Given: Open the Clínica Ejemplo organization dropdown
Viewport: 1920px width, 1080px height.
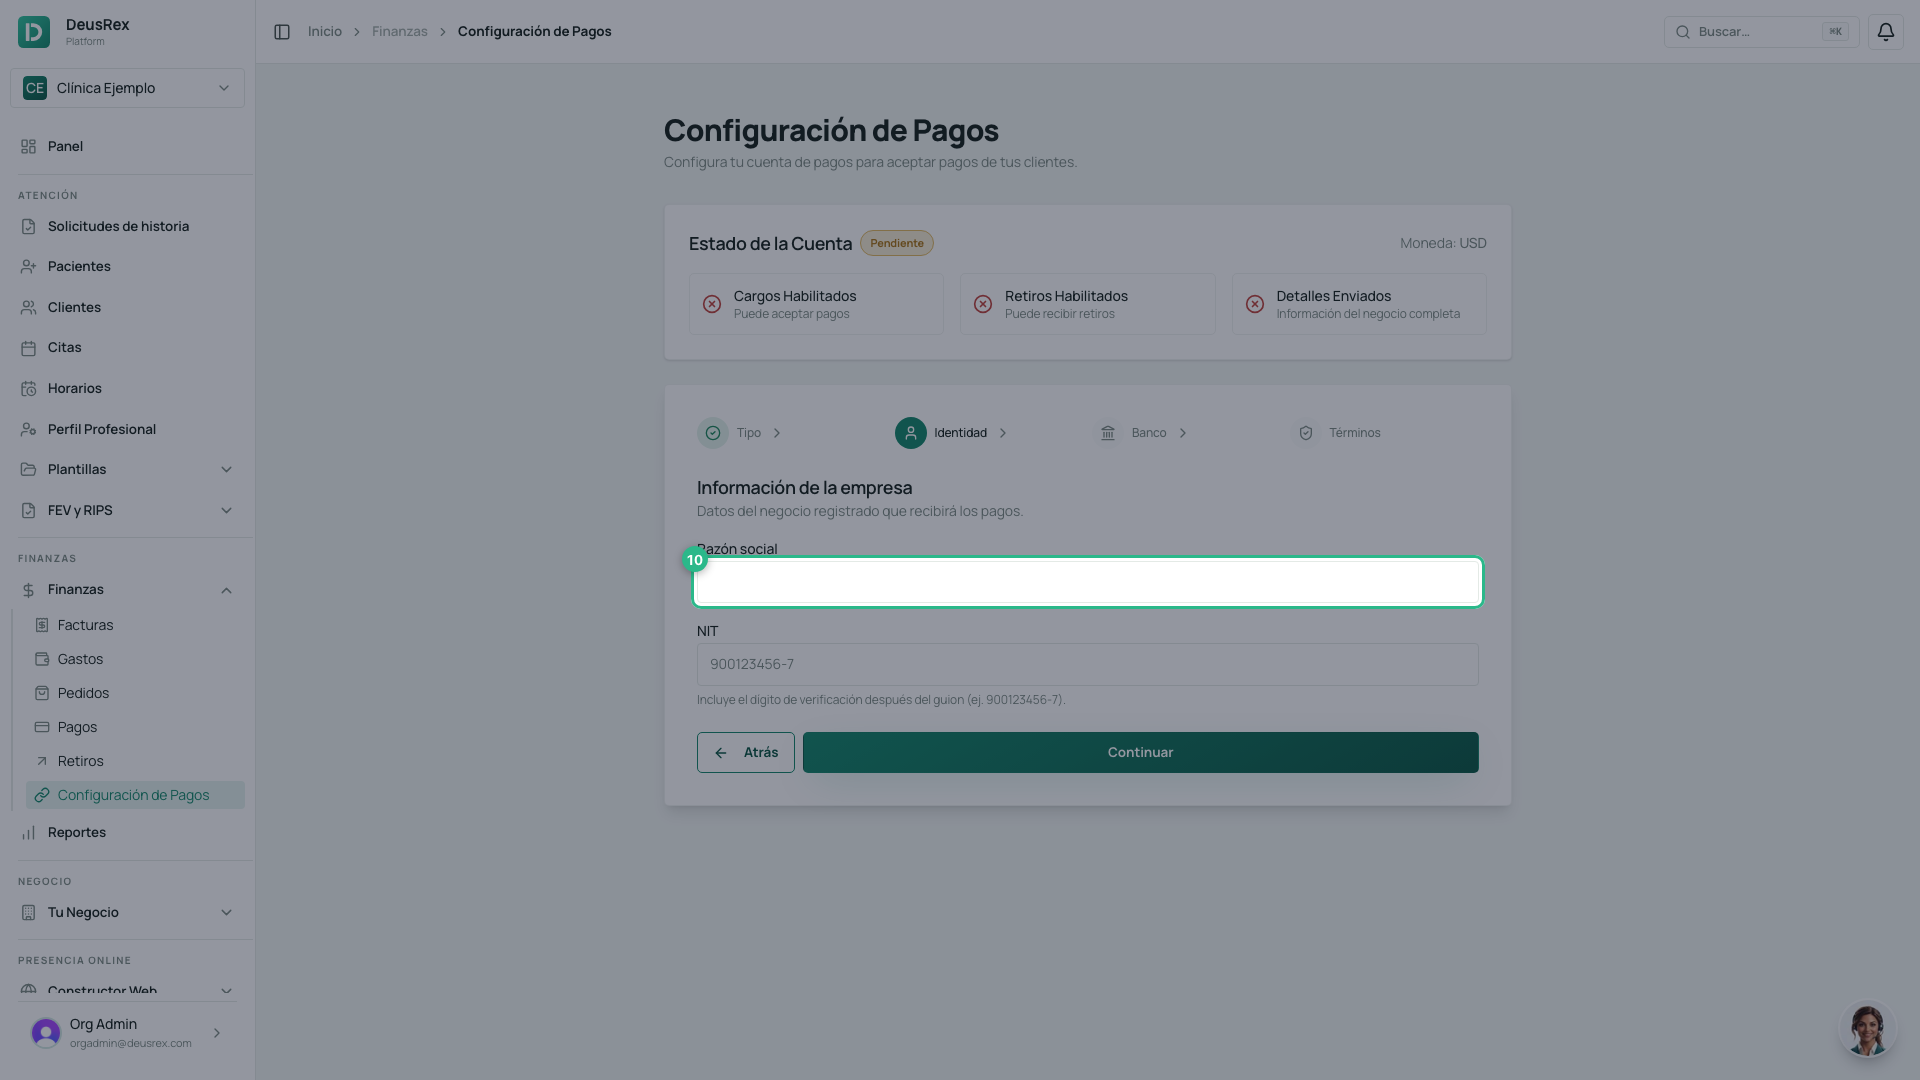Looking at the screenshot, I should click(x=127, y=88).
